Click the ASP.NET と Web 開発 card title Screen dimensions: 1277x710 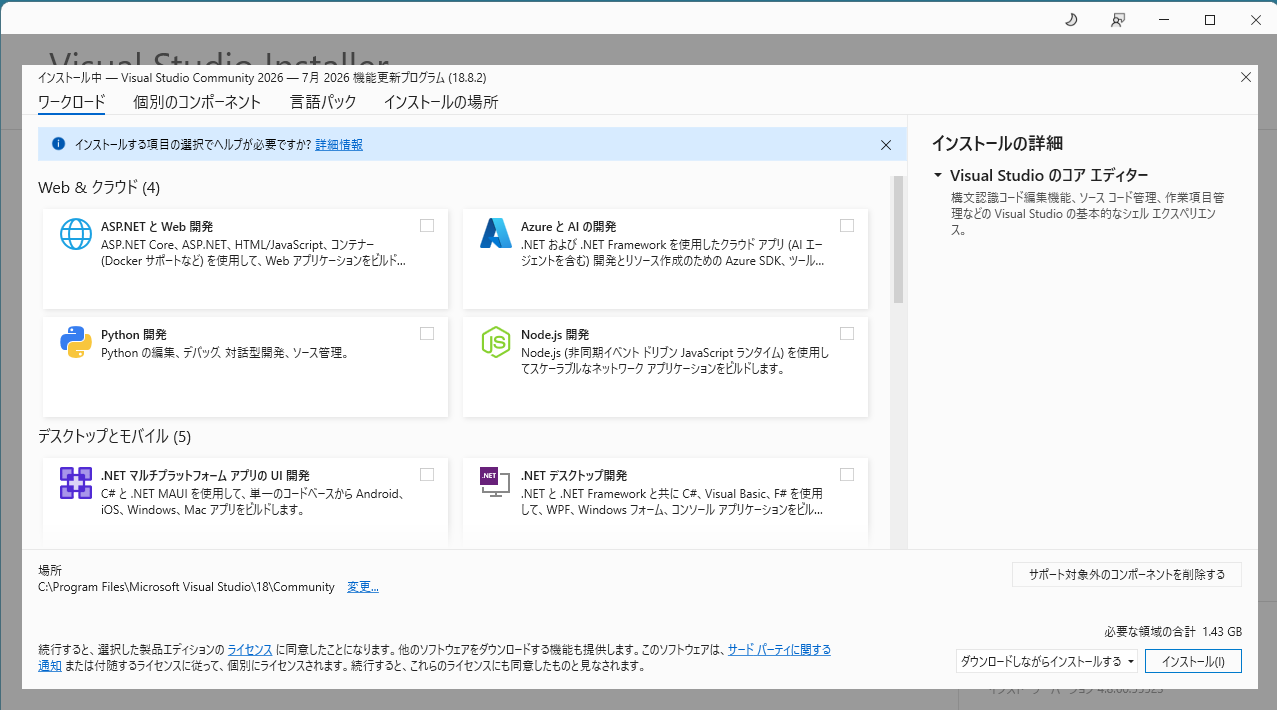click(157, 227)
